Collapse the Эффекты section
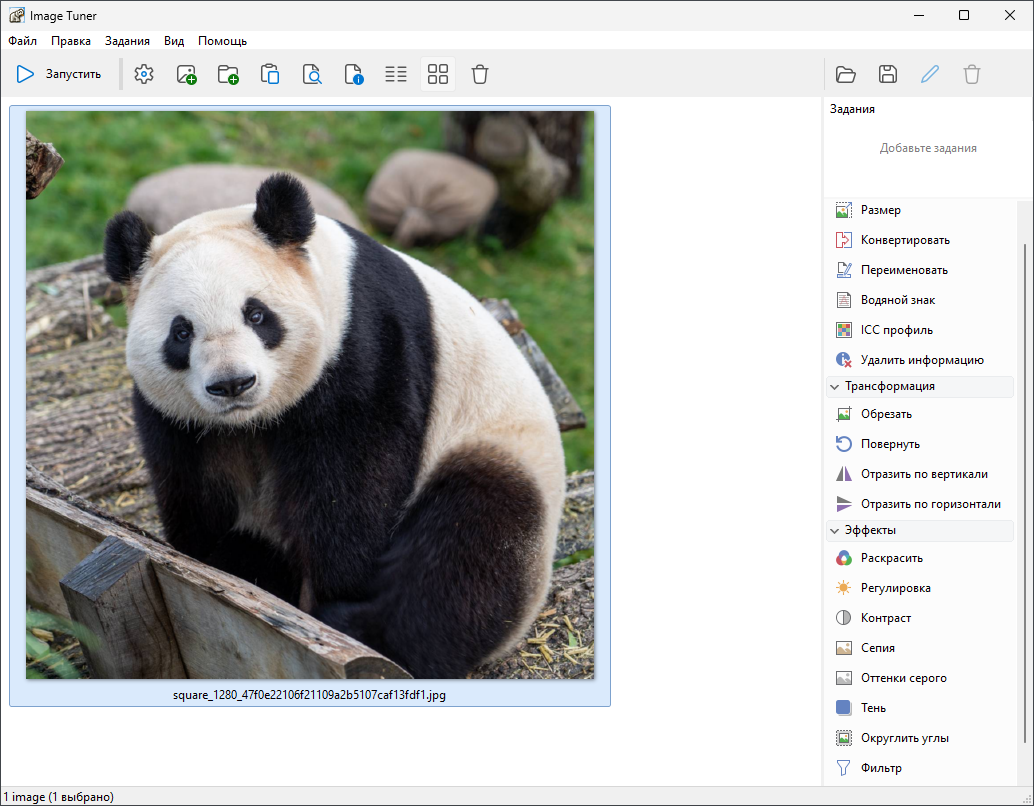The height and width of the screenshot is (806, 1034). click(x=834, y=530)
